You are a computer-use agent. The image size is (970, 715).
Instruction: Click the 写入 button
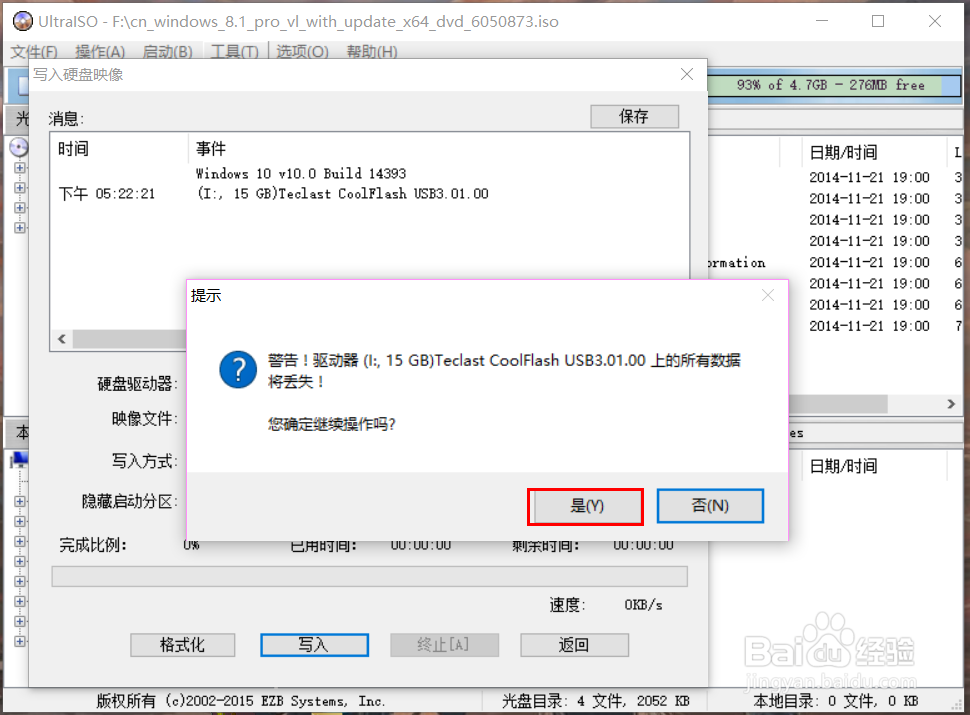[x=314, y=645]
